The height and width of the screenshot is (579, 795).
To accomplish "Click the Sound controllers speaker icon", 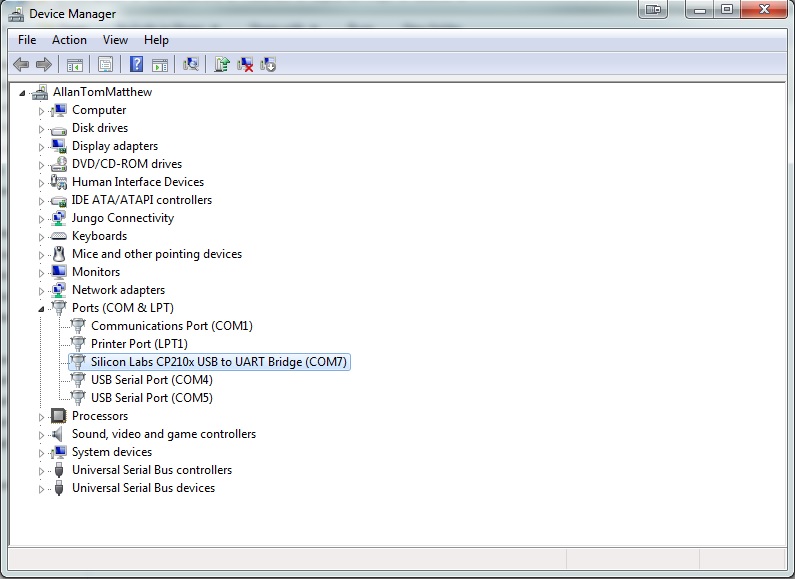I will tap(58, 434).
